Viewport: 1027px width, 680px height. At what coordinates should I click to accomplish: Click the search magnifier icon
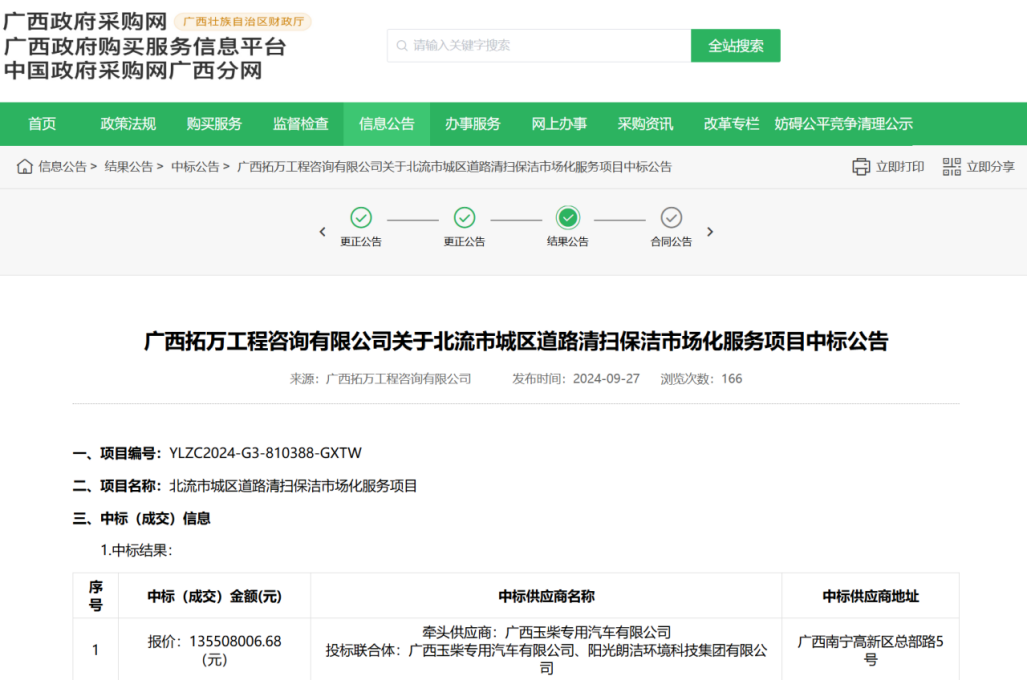click(x=402, y=46)
